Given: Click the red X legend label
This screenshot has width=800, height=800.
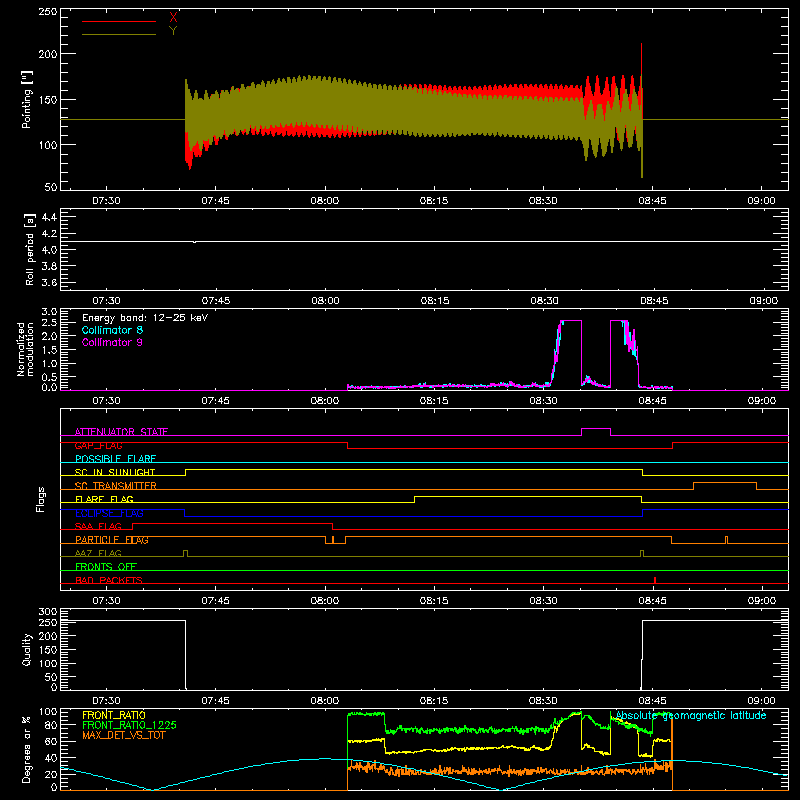Looking at the screenshot, I should click(173, 18).
